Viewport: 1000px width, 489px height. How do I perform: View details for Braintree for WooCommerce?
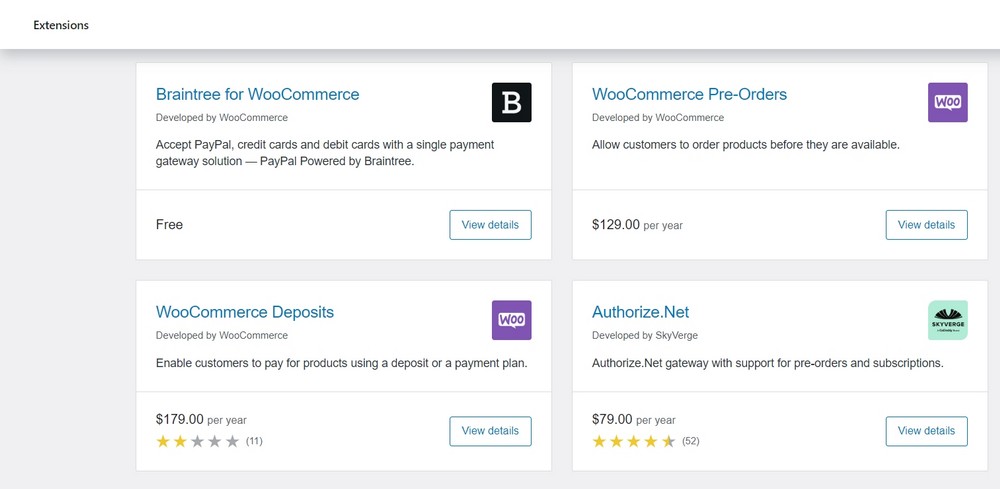490,225
